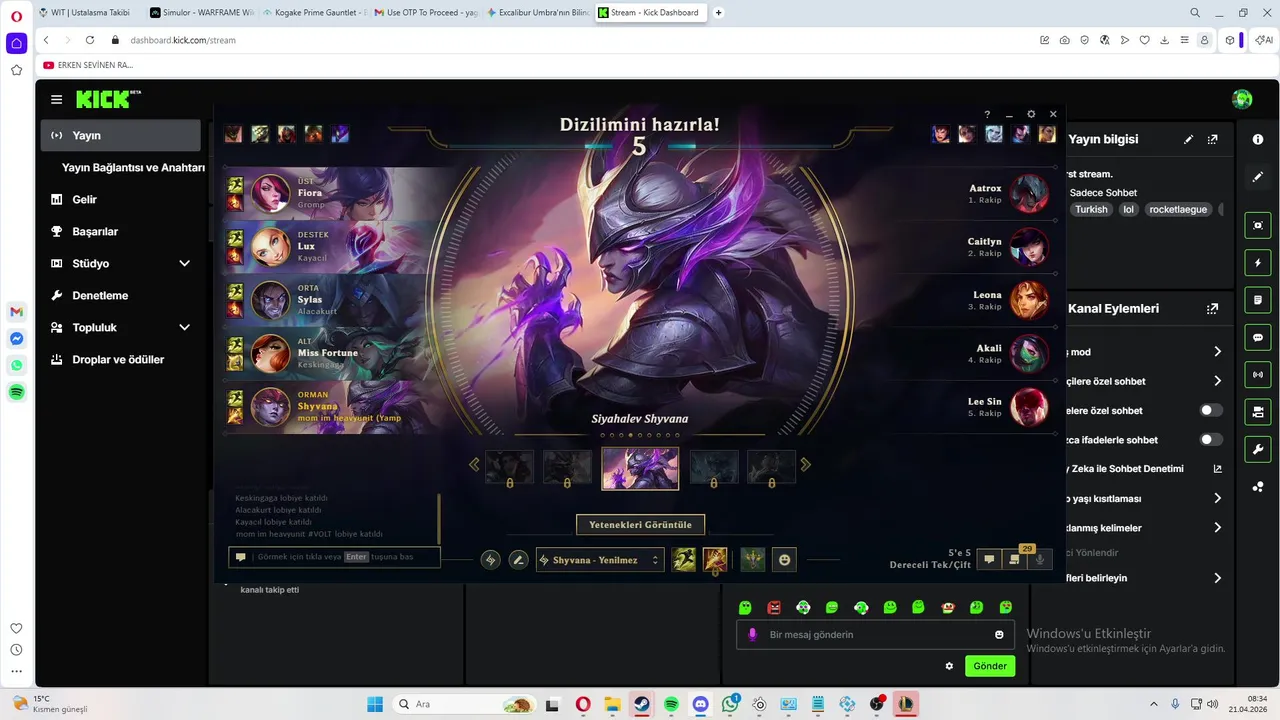Open Discord from the Windows taskbar
1280x720 pixels.
[x=701, y=704]
